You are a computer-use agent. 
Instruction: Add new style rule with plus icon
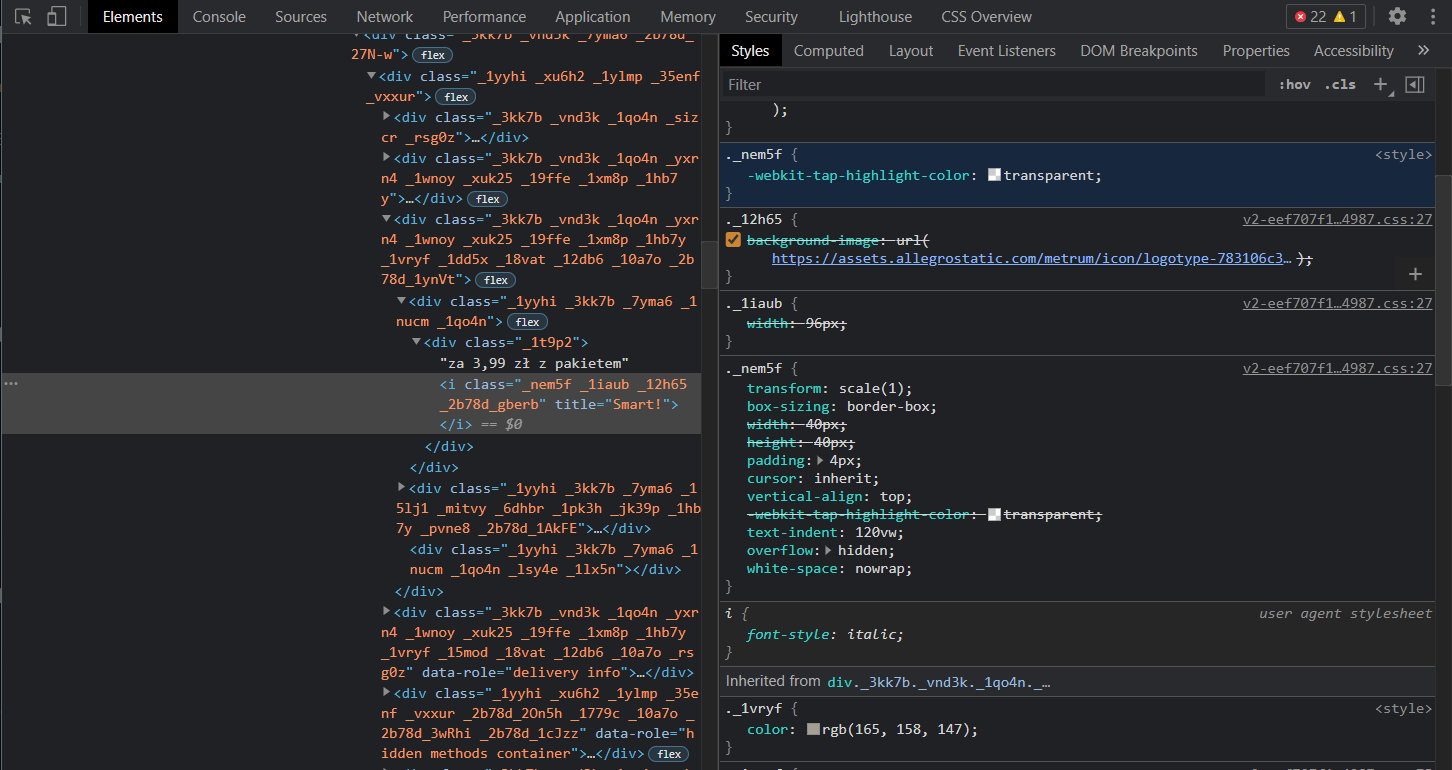click(1381, 84)
